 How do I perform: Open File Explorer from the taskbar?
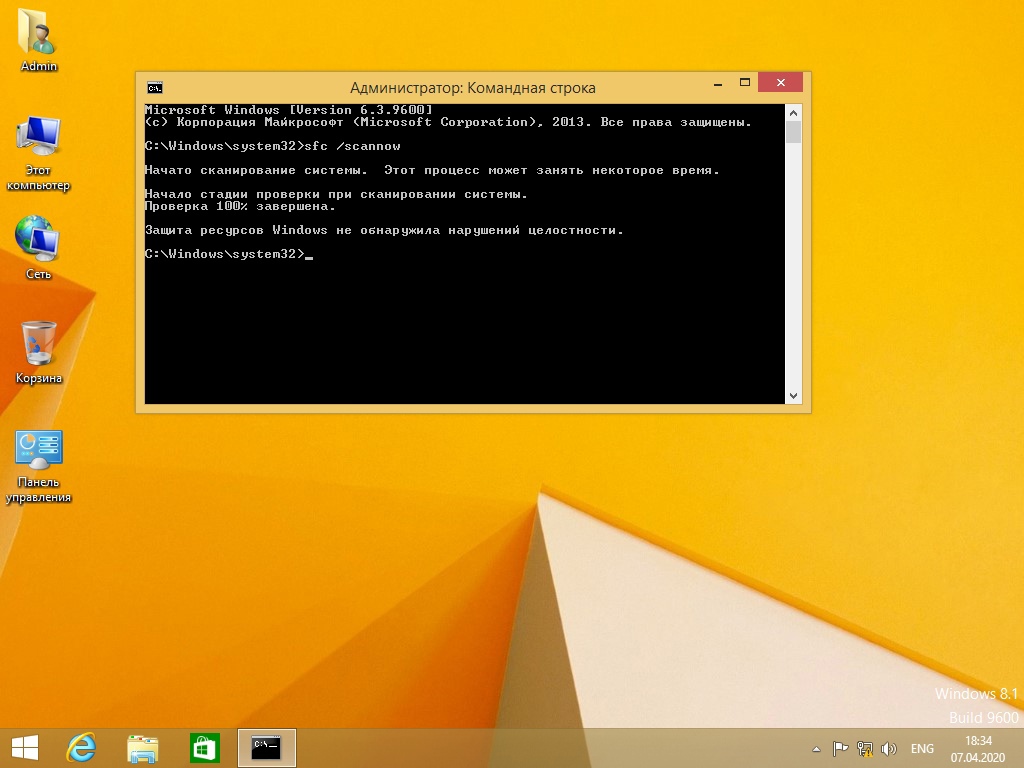point(143,747)
